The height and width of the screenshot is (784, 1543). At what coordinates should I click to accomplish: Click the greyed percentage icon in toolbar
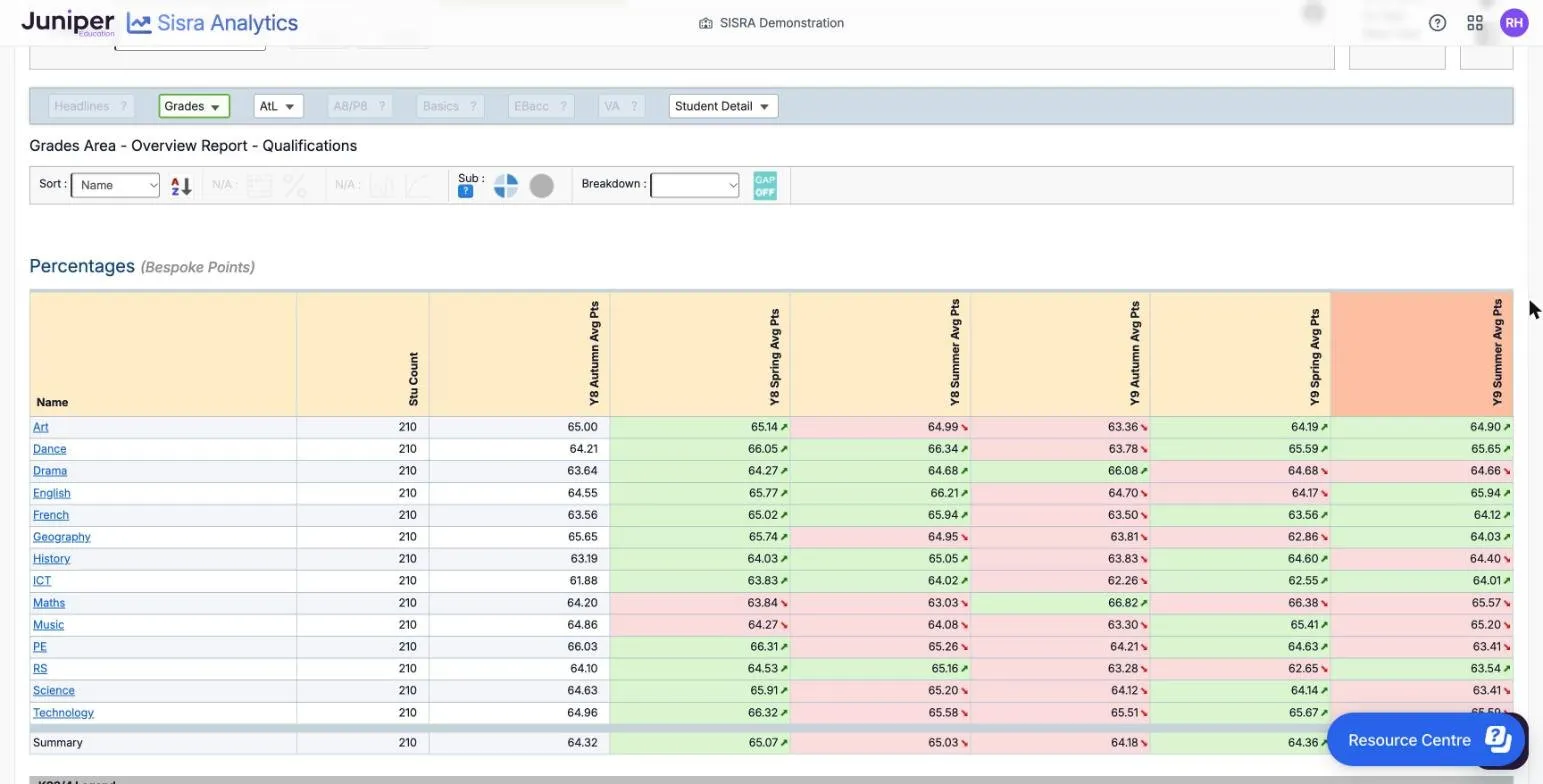pyautogui.click(x=295, y=186)
